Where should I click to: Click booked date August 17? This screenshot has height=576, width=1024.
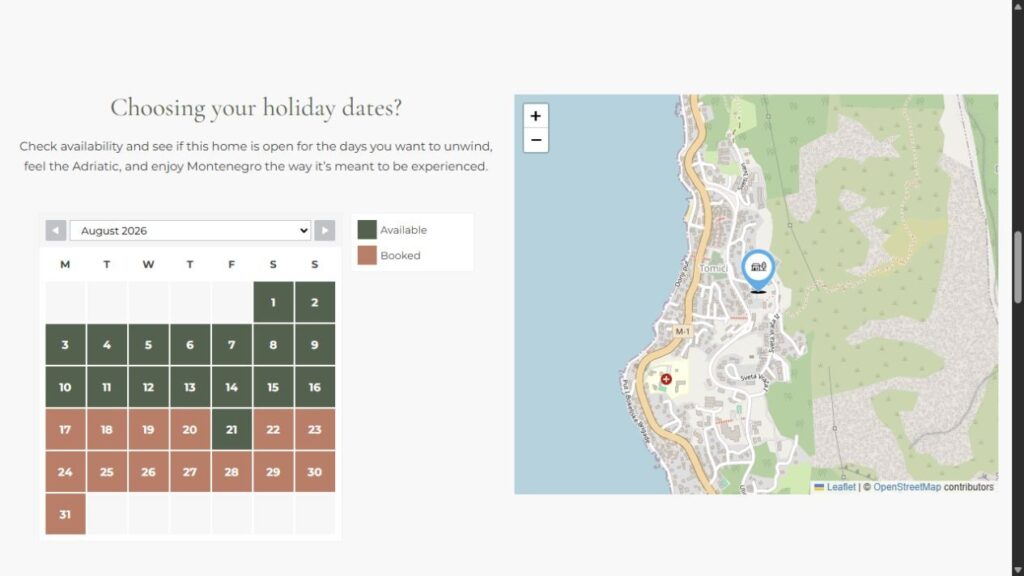(x=65, y=430)
